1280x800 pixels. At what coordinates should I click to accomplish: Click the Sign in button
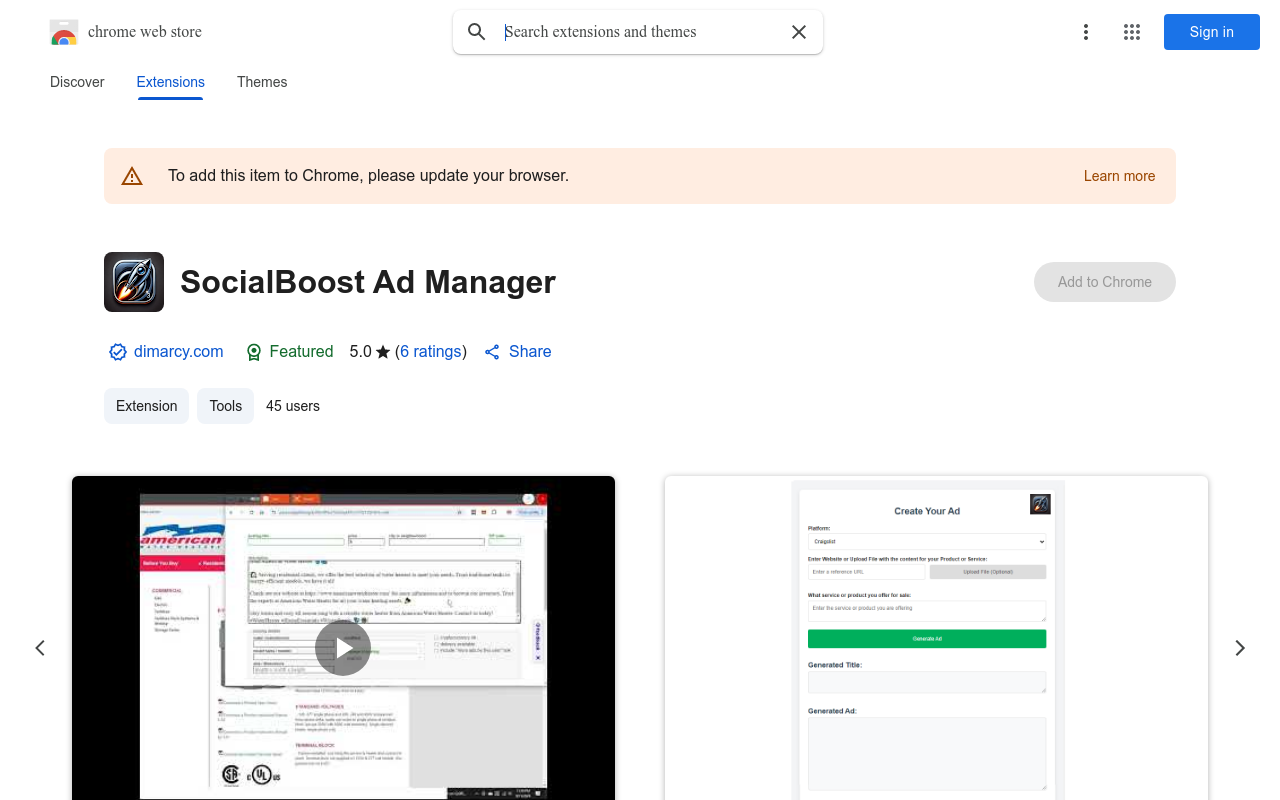pos(1212,32)
